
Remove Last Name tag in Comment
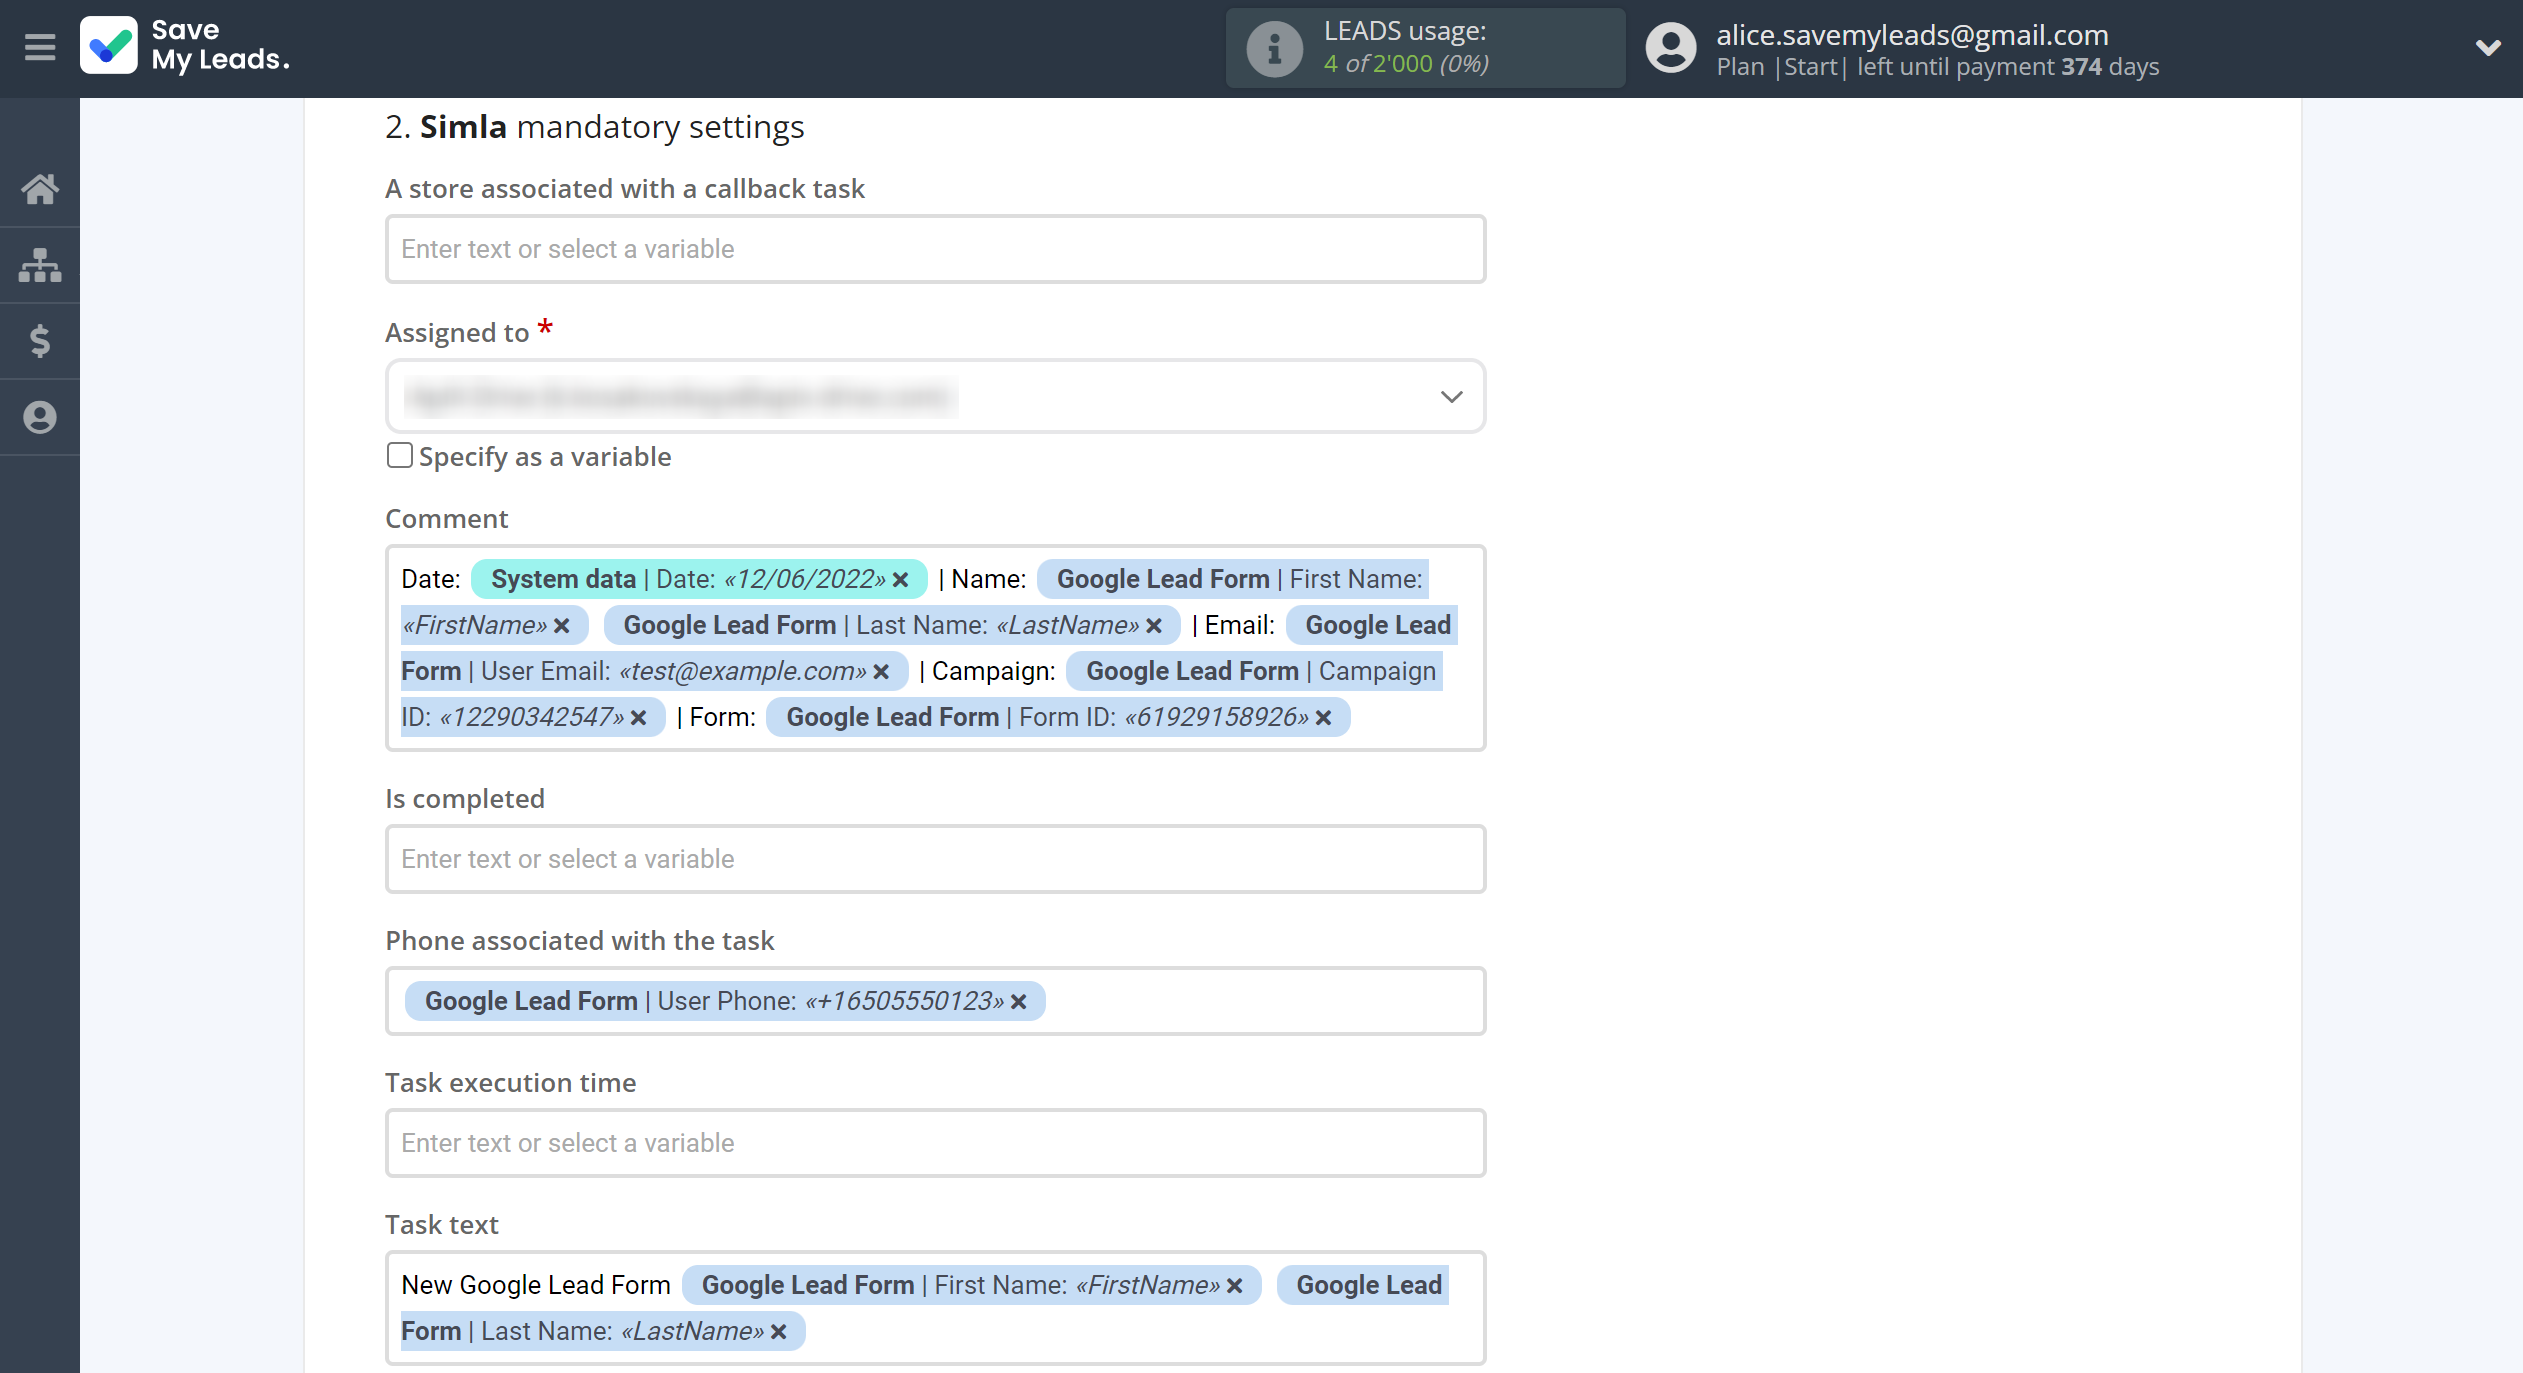click(1154, 626)
